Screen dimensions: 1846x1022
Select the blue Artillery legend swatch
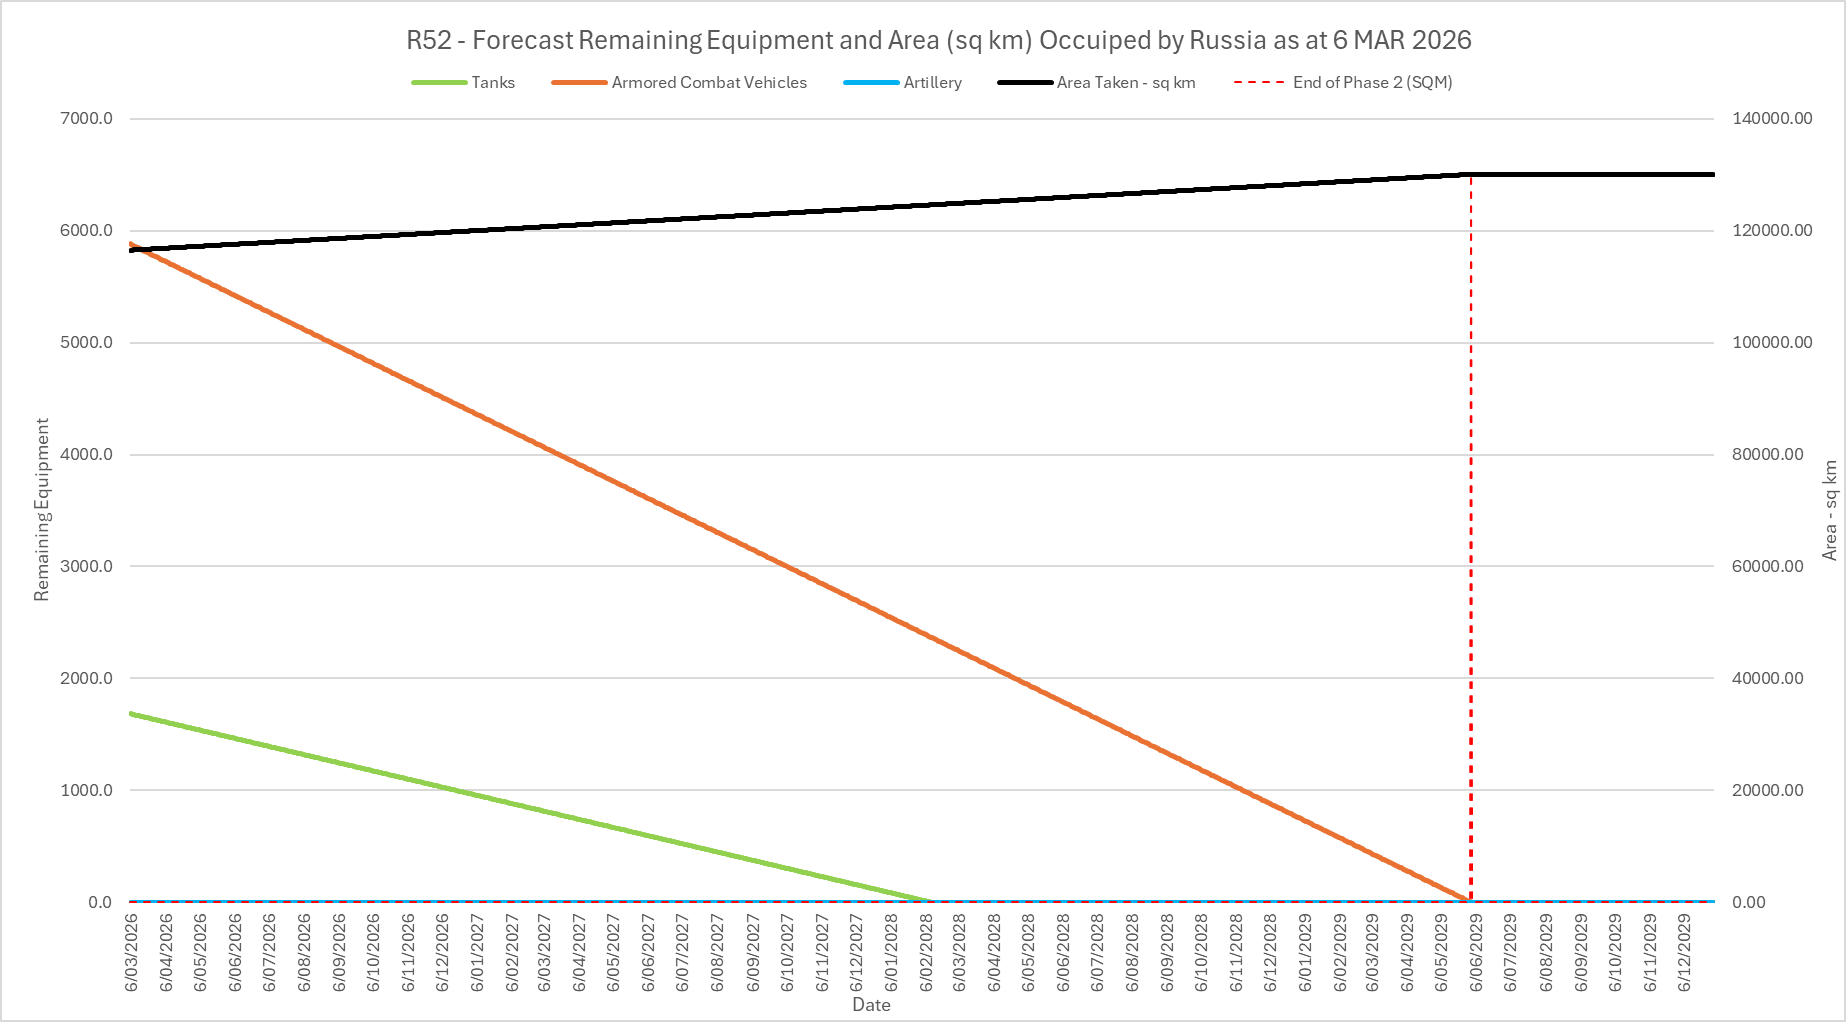[x=870, y=83]
